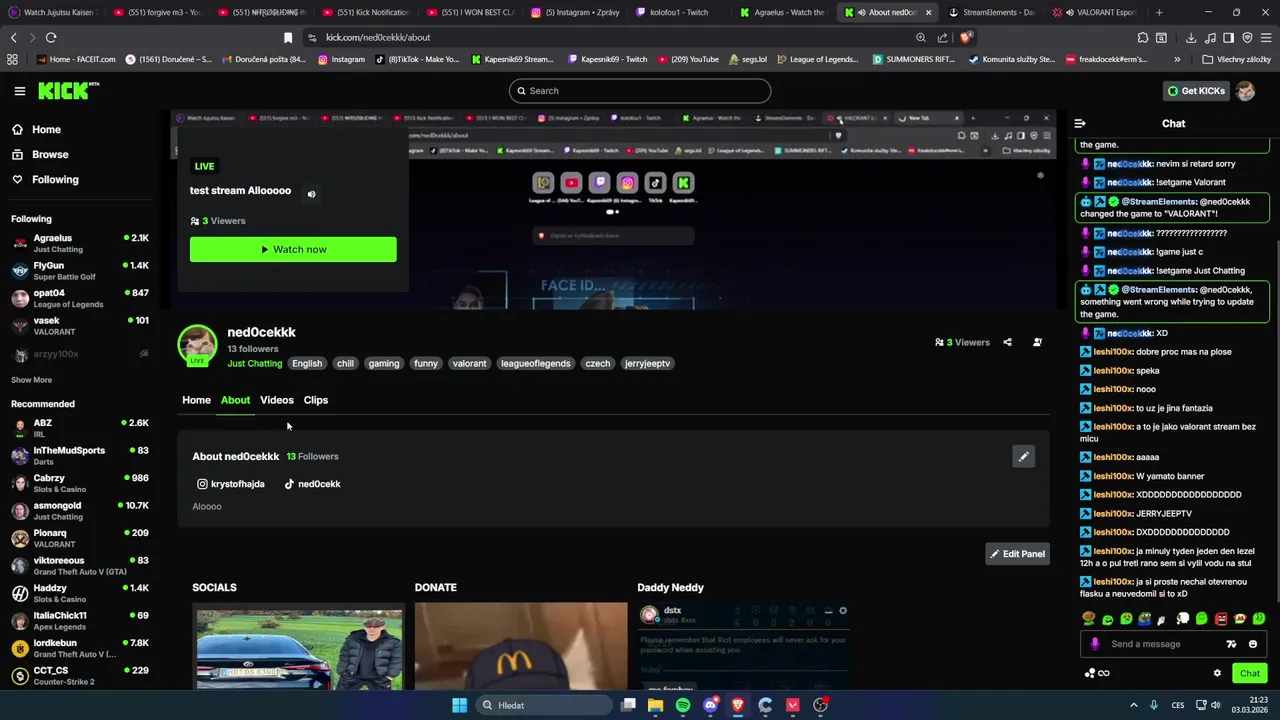1280x720 pixels.
Task: Insert the red angry emote in chat
Action: [1221, 619]
